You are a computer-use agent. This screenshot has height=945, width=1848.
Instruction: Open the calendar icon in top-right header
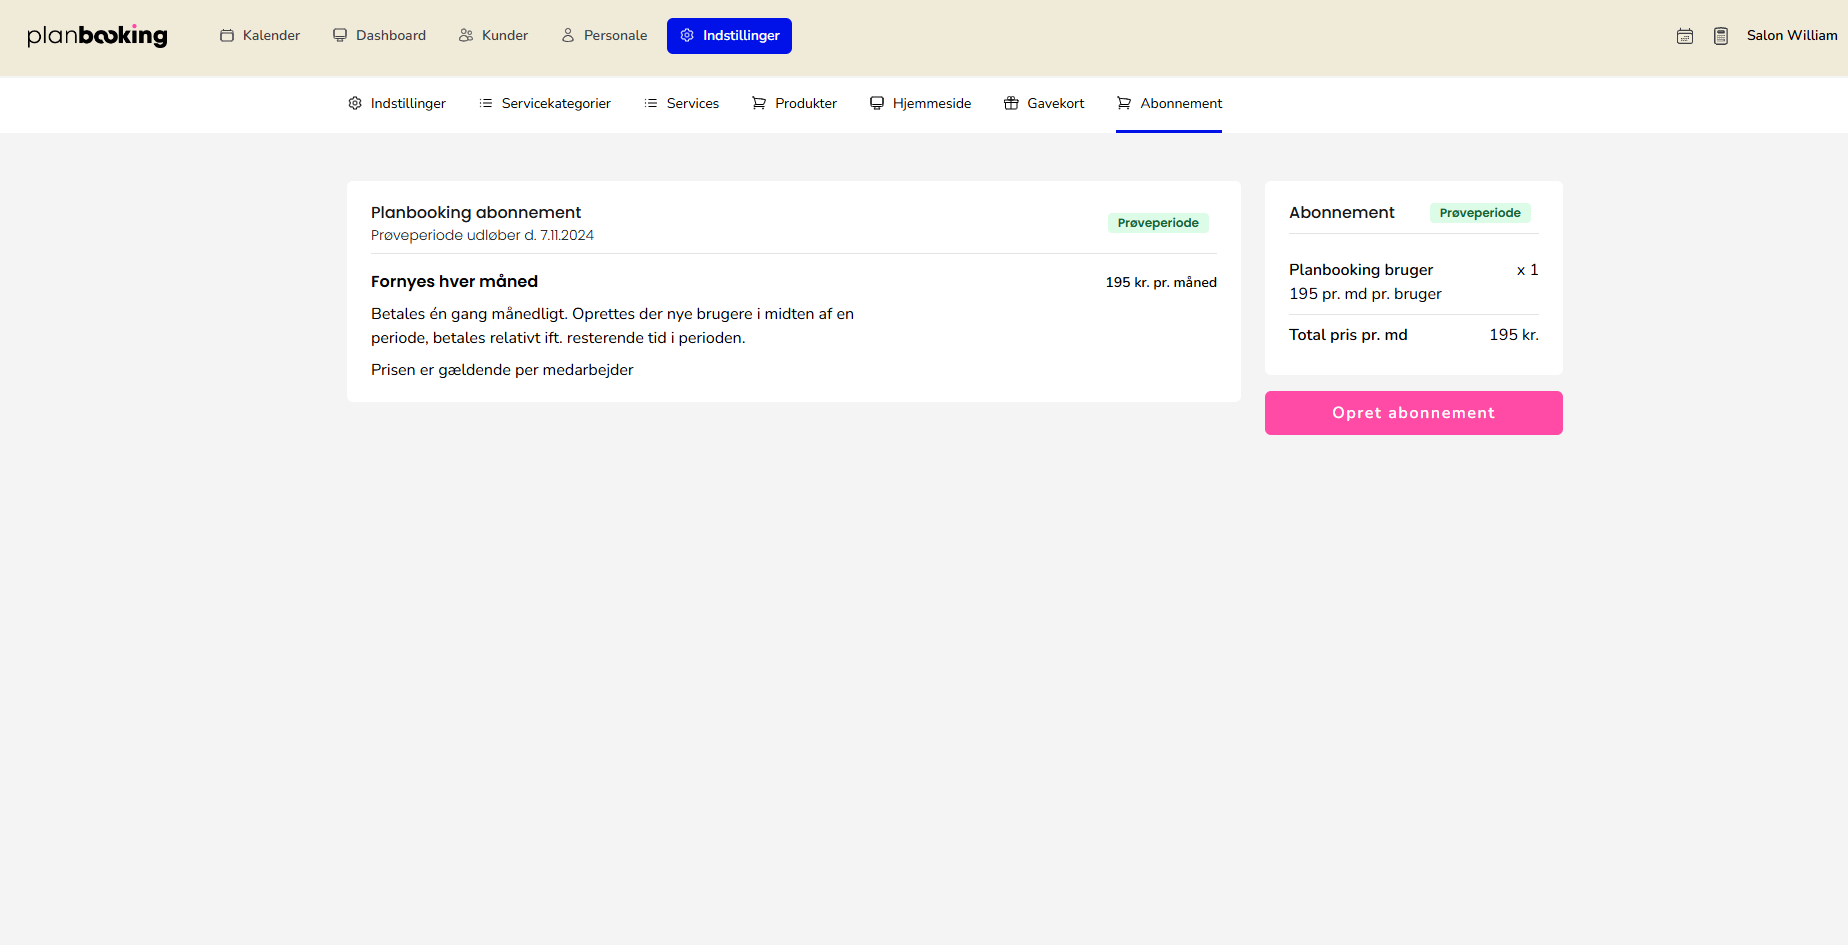(1685, 36)
